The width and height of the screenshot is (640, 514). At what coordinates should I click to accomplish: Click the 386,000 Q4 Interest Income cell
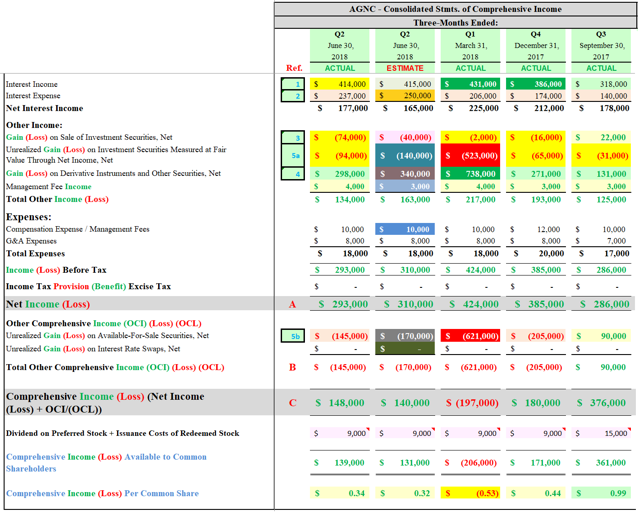point(536,84)
